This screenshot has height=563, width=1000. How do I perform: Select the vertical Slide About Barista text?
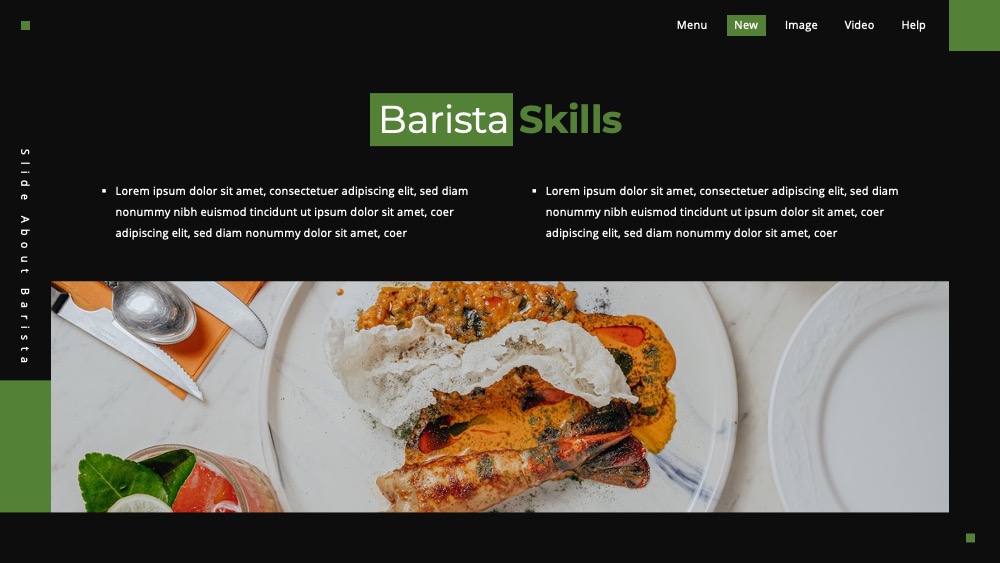(25, 256)
